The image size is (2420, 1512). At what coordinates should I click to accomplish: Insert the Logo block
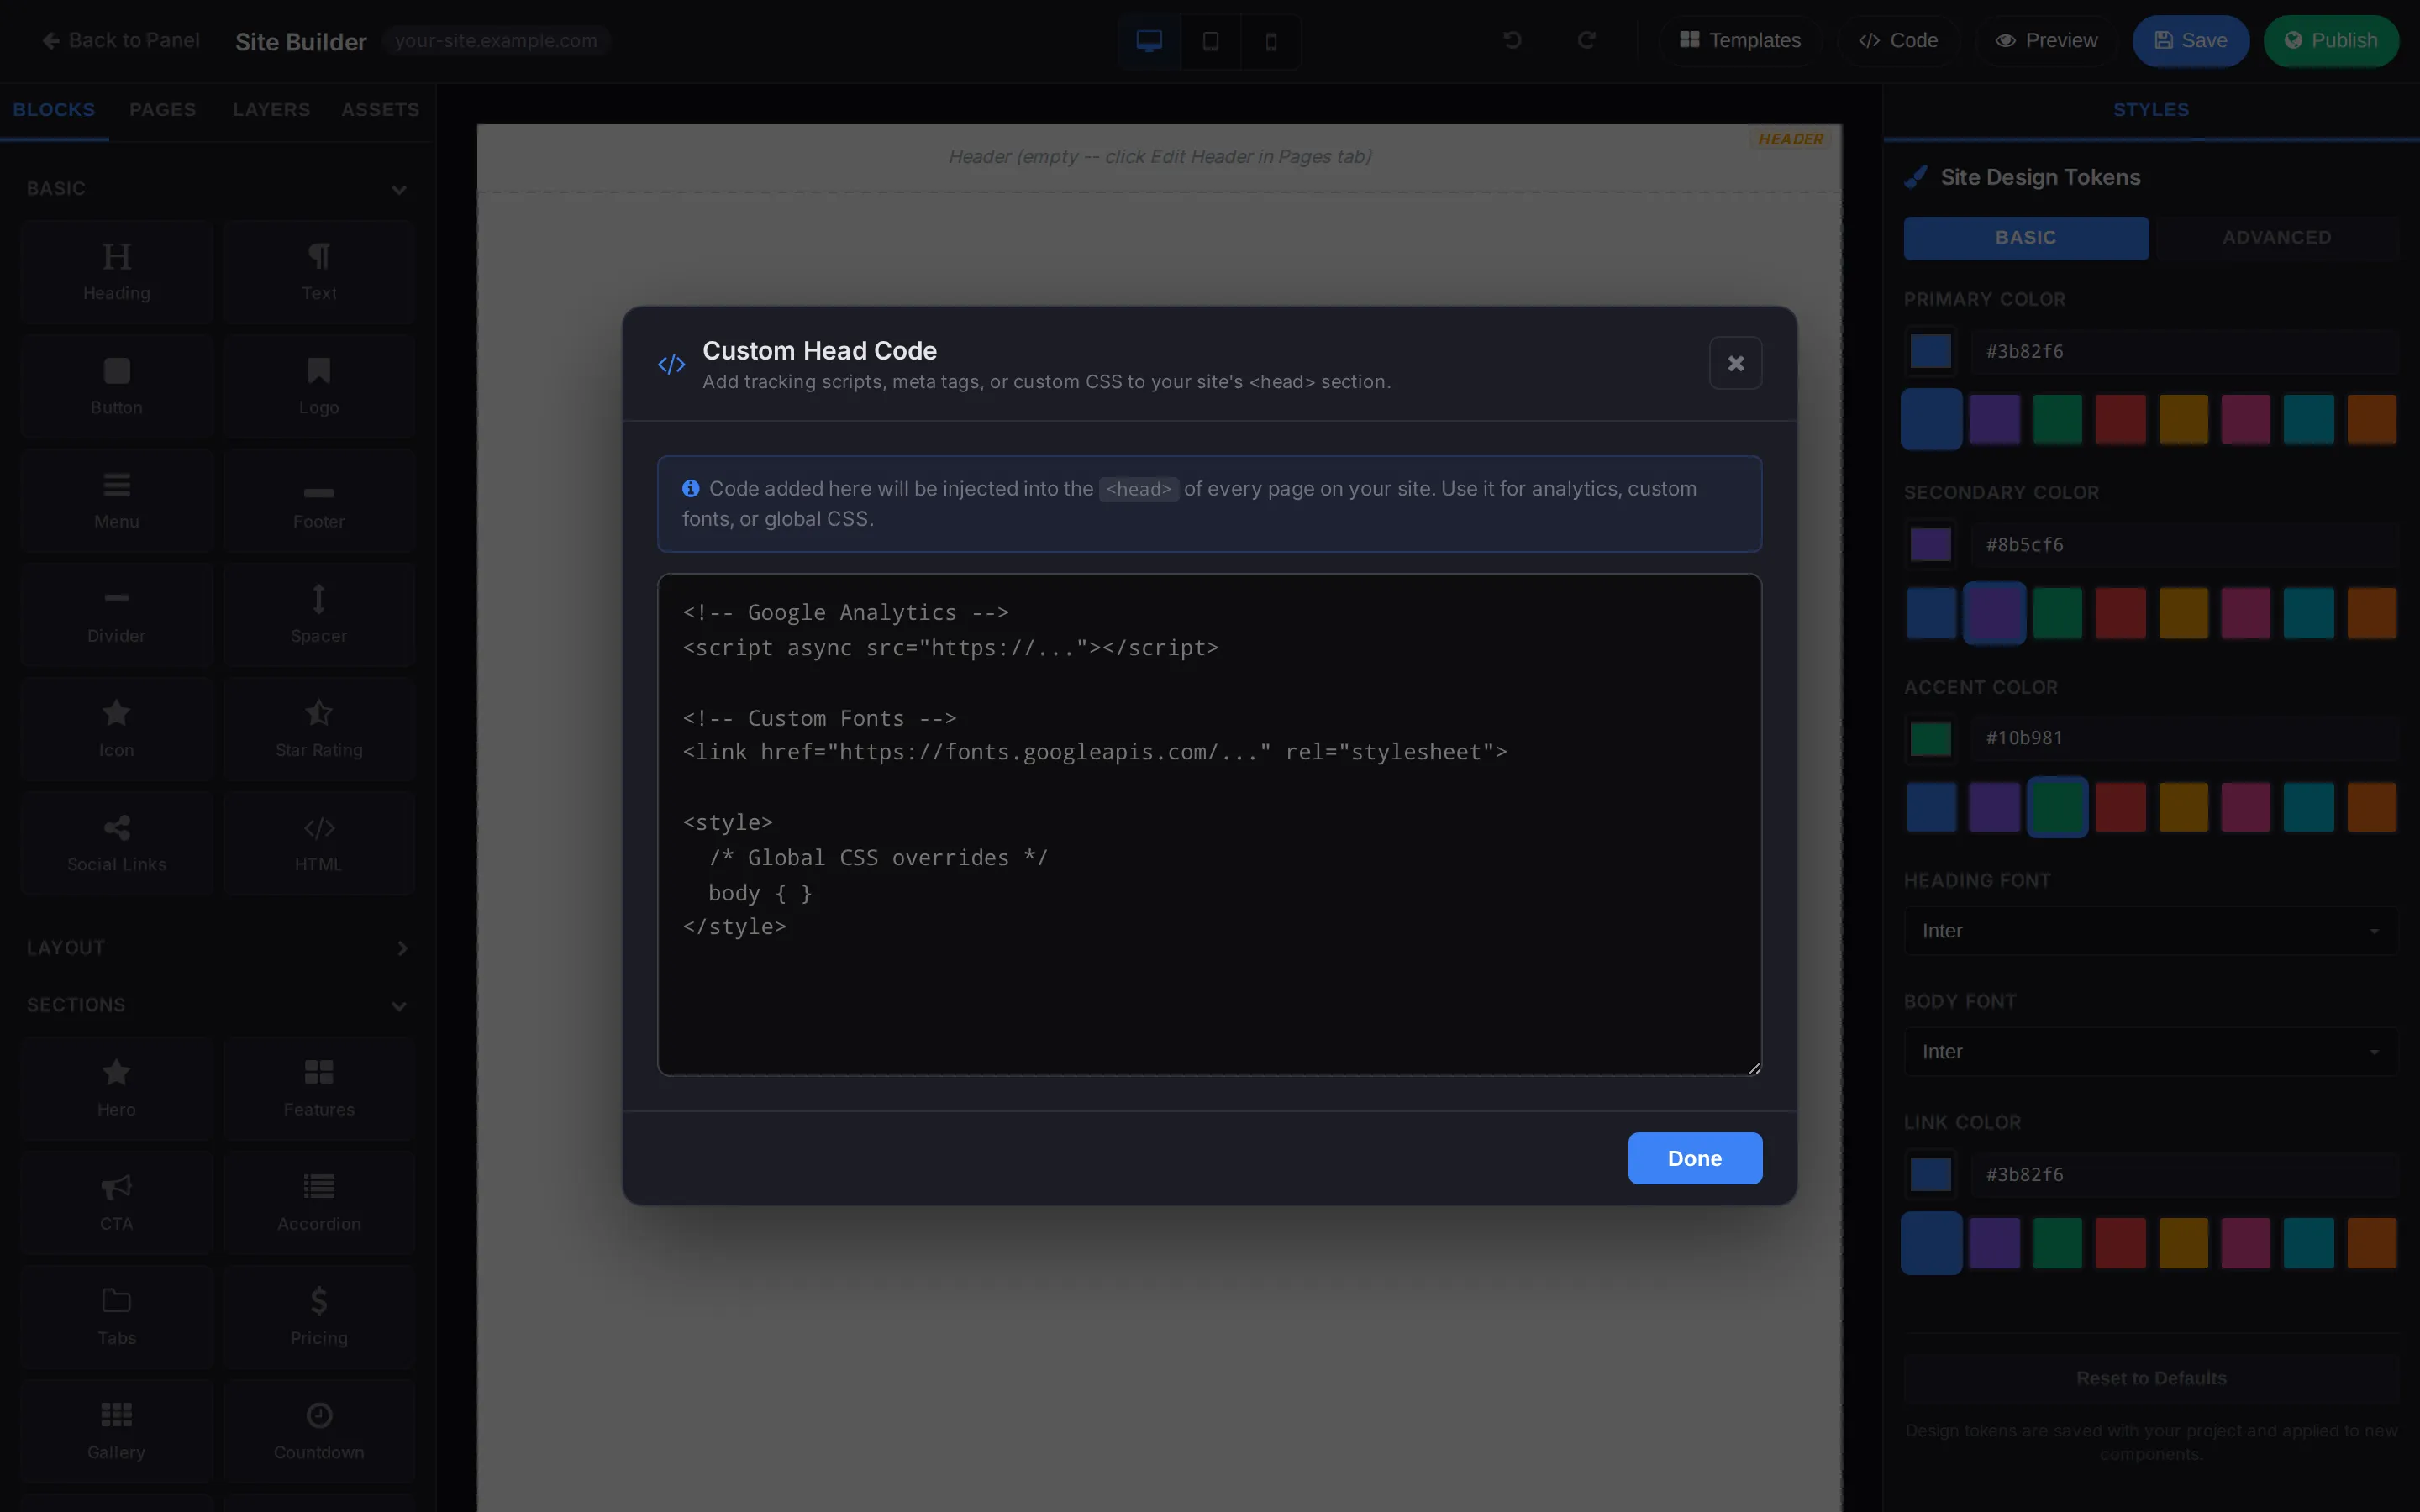tap(319, 386)
